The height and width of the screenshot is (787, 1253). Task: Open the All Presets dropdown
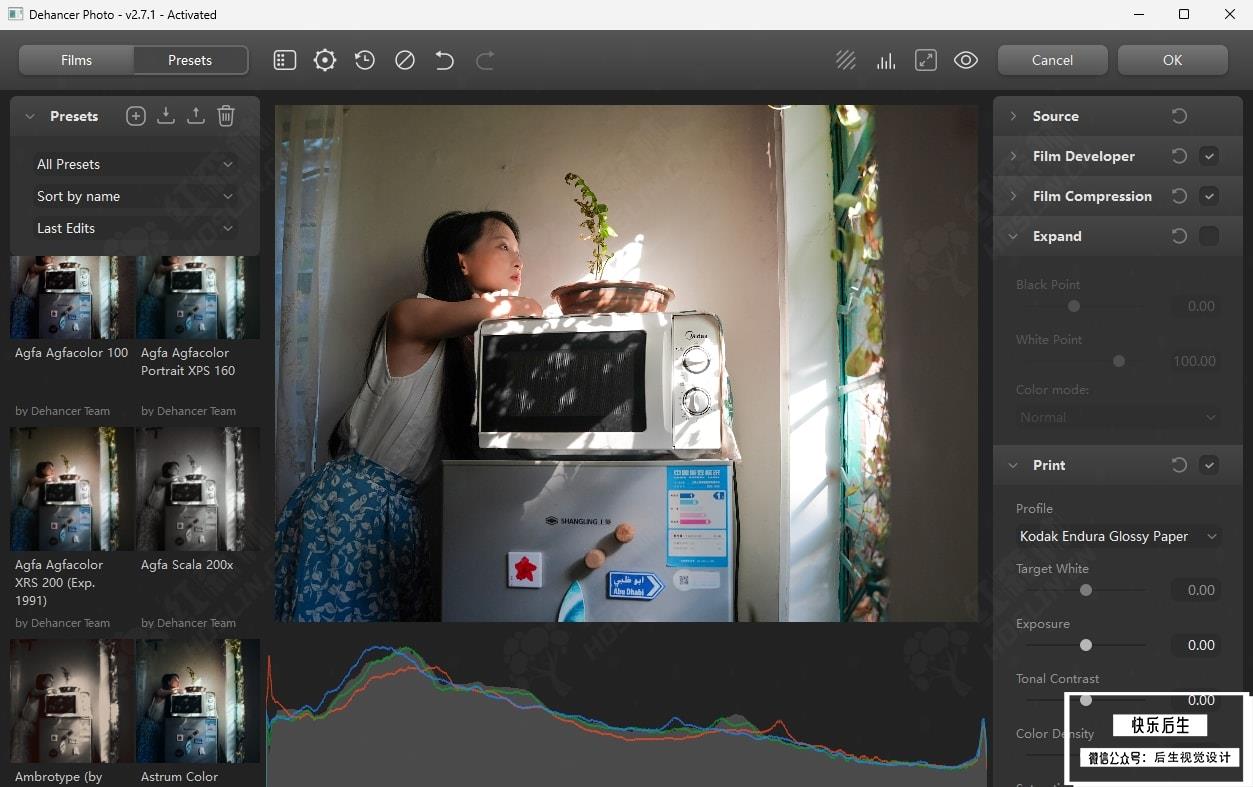[x=135, y=164]
